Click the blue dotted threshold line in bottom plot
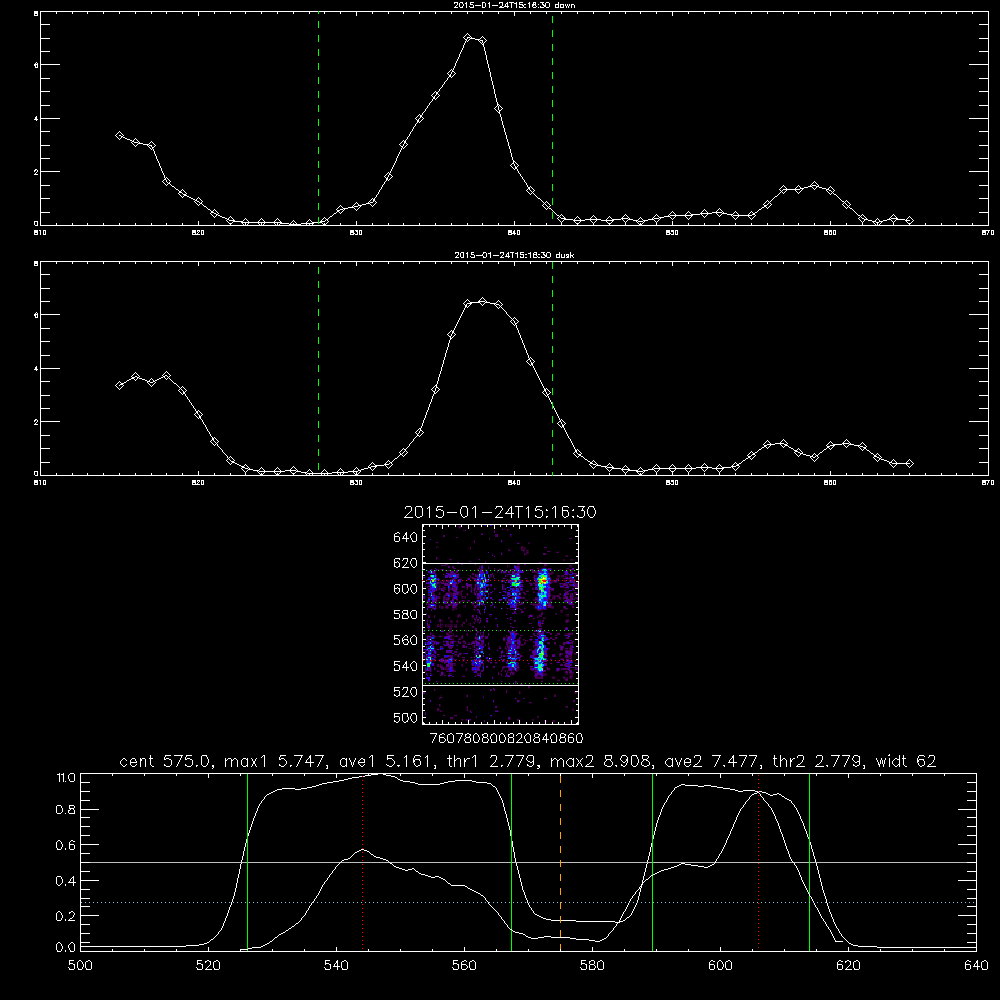Image resolution: width=1000 pixels, height=1000 pixels. [529, 902]
